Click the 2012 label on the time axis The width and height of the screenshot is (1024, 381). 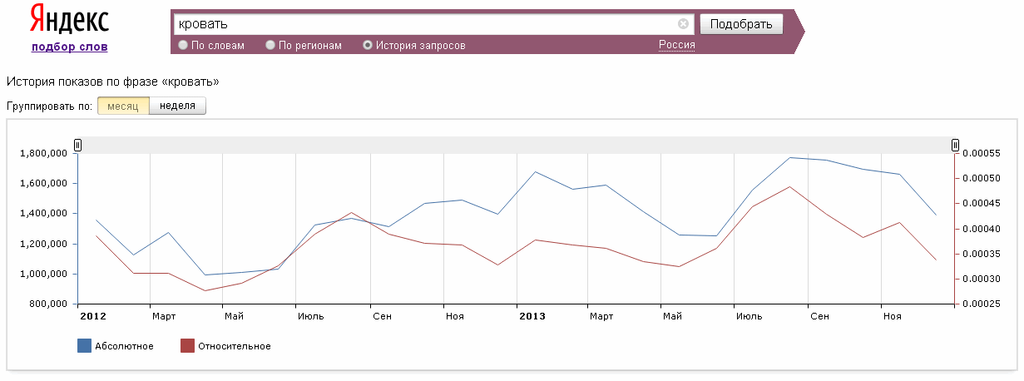click(x=93, y=317)
